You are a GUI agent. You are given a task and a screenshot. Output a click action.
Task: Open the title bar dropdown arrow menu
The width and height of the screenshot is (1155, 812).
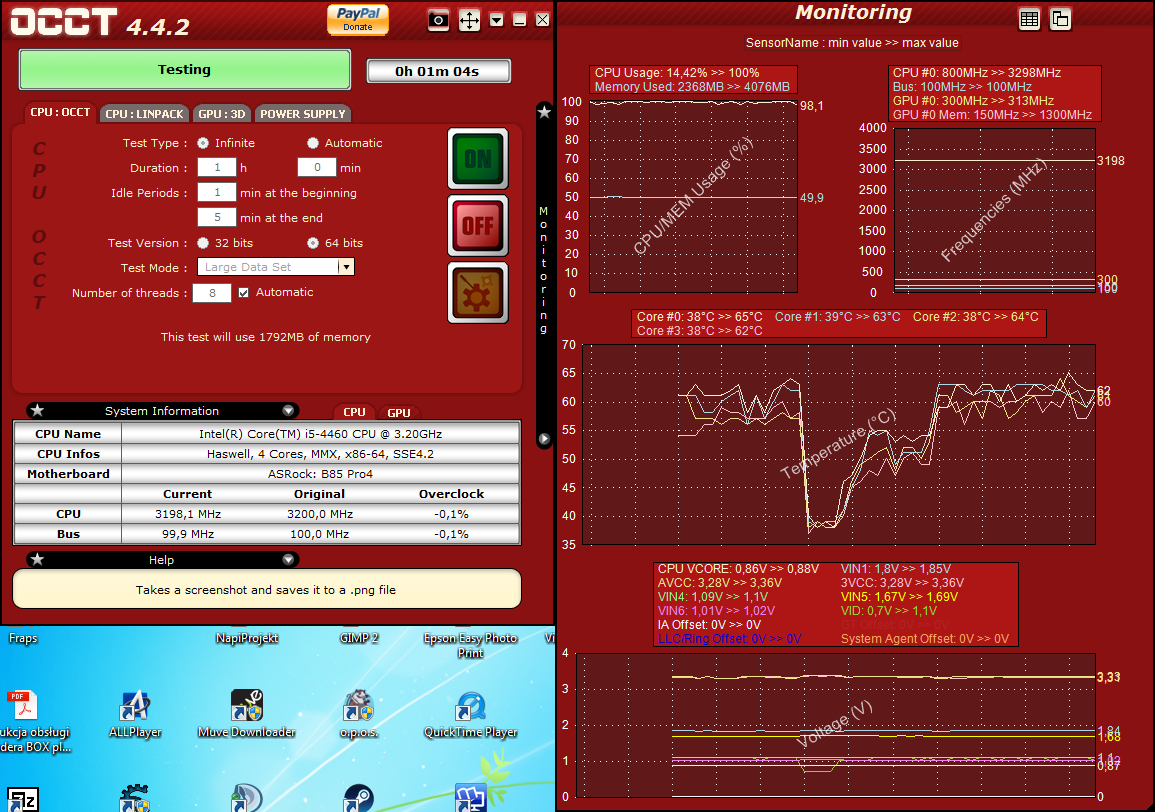click(496, 20)
